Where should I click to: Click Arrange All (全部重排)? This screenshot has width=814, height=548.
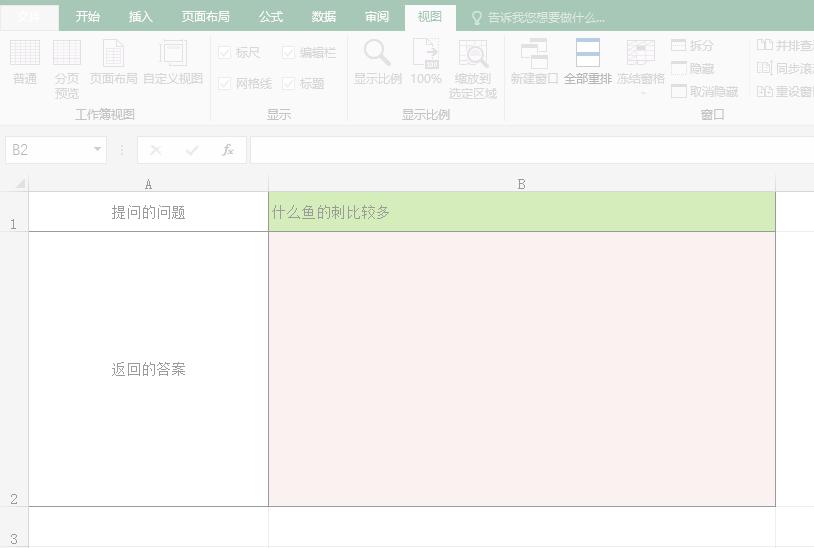[x=588, y=62]
